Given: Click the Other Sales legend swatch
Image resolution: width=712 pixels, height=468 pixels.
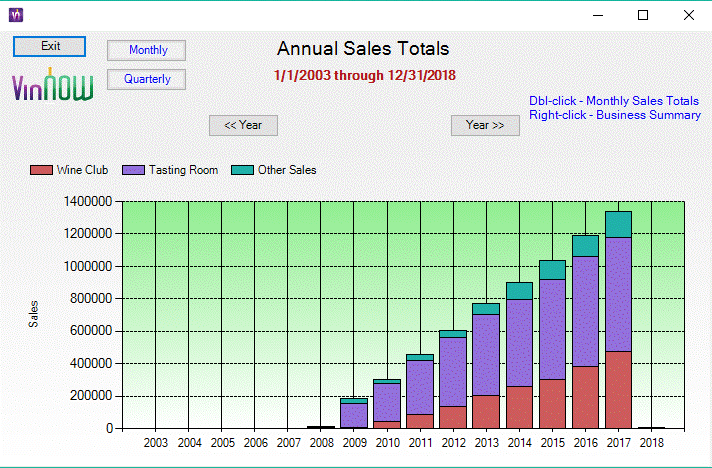Looking at the screenshot, I should [x=242, y=170].
